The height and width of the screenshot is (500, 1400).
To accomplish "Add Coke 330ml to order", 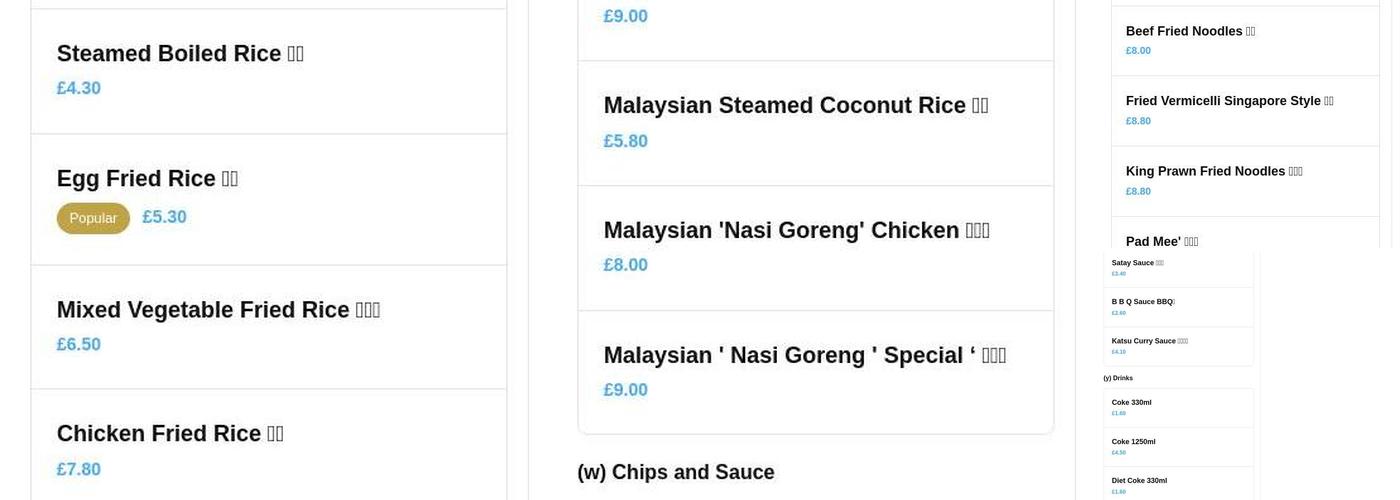I will 1131,403.
